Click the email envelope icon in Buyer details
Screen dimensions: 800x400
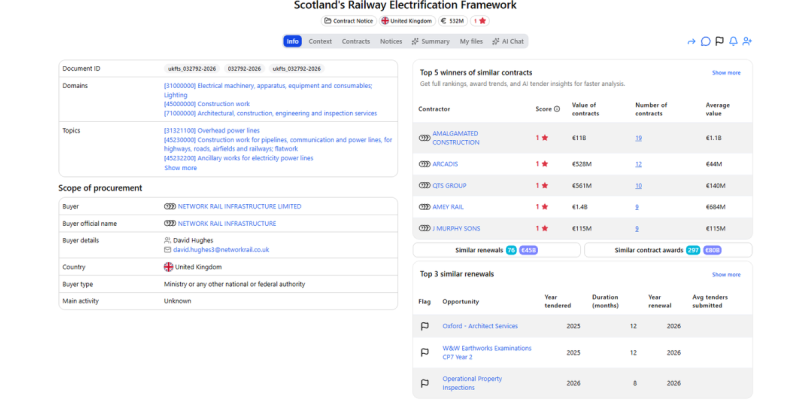pos(167,250)
